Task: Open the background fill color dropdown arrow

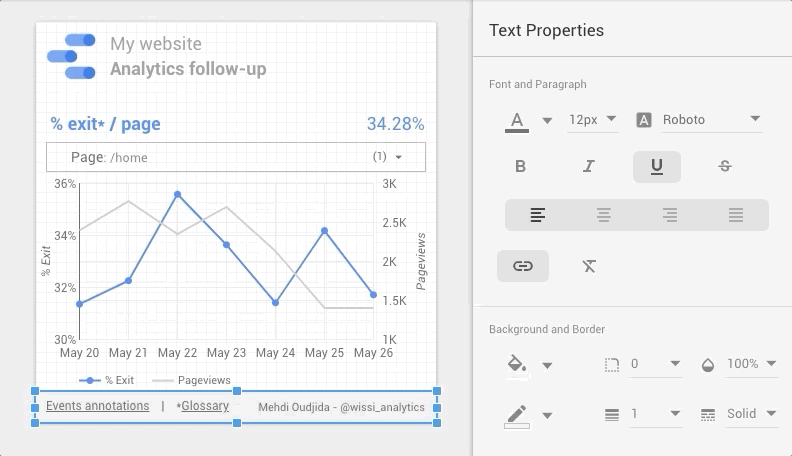Action: 547,365
